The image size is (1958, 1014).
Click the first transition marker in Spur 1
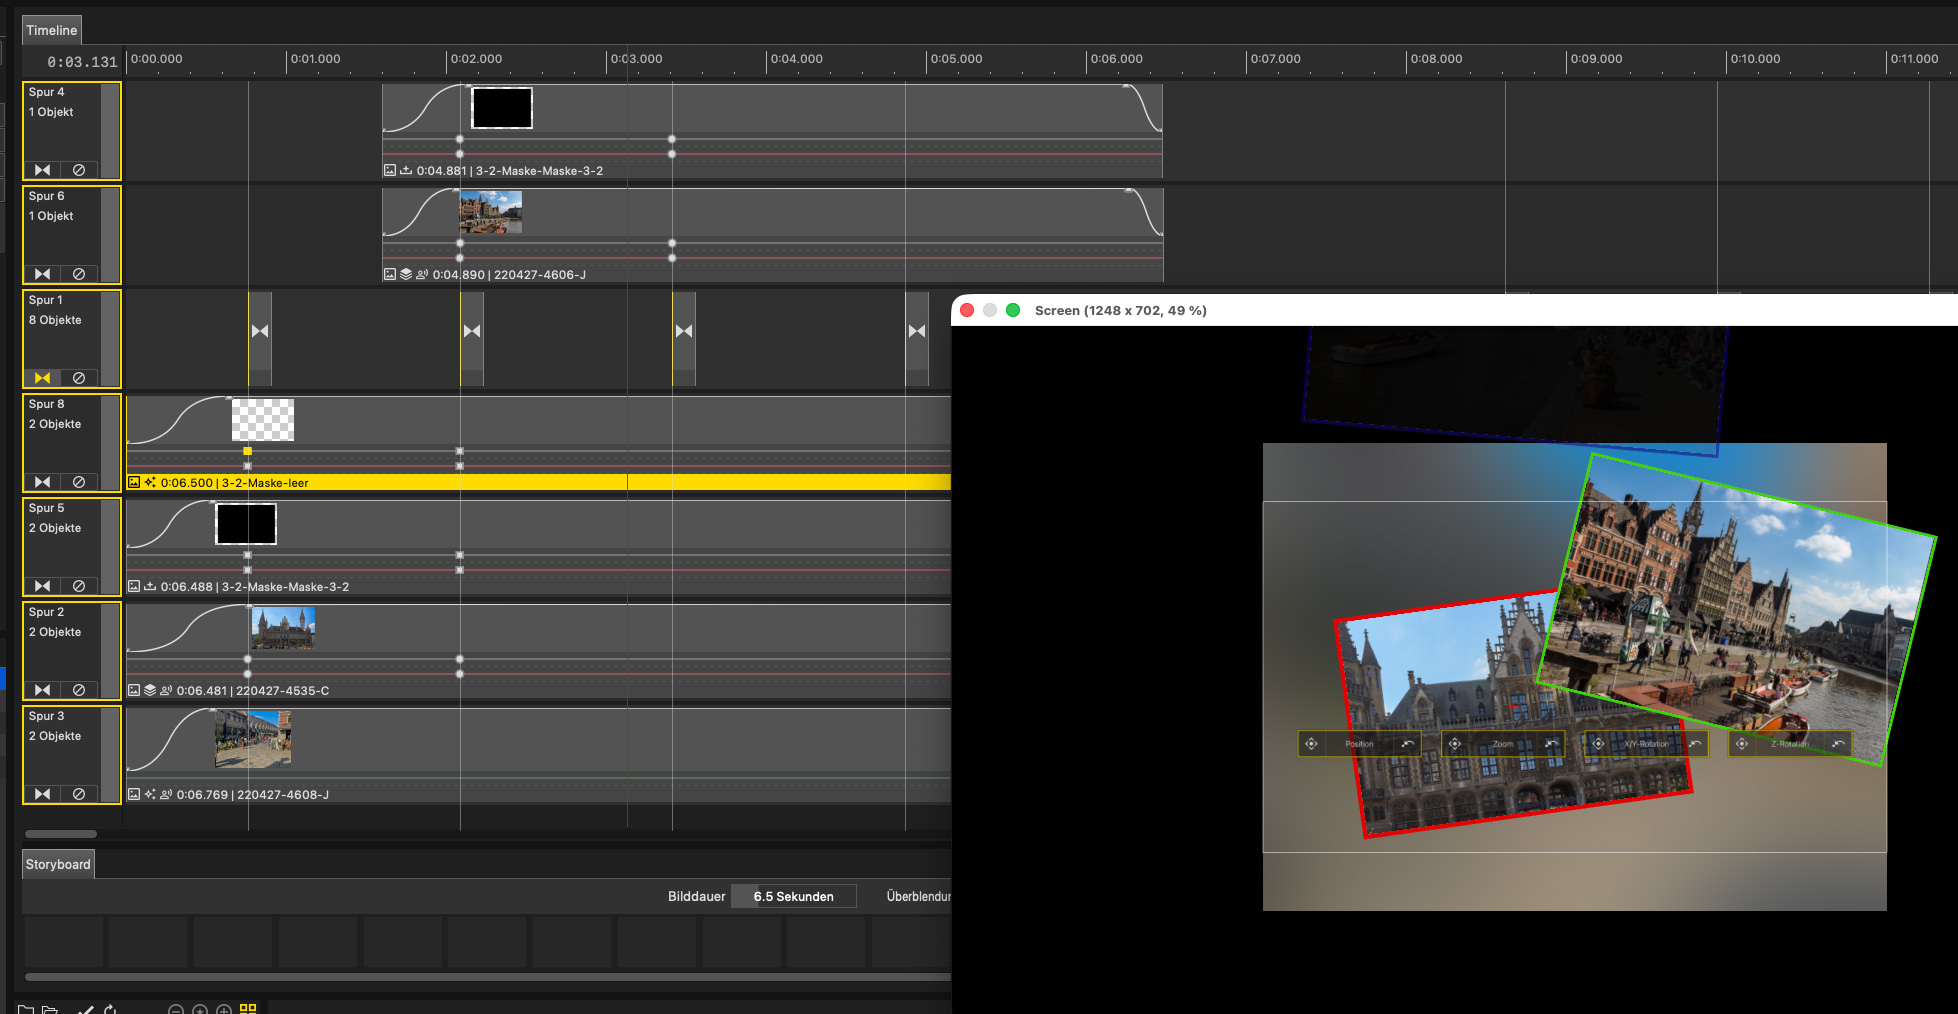(x=260, y=331)
